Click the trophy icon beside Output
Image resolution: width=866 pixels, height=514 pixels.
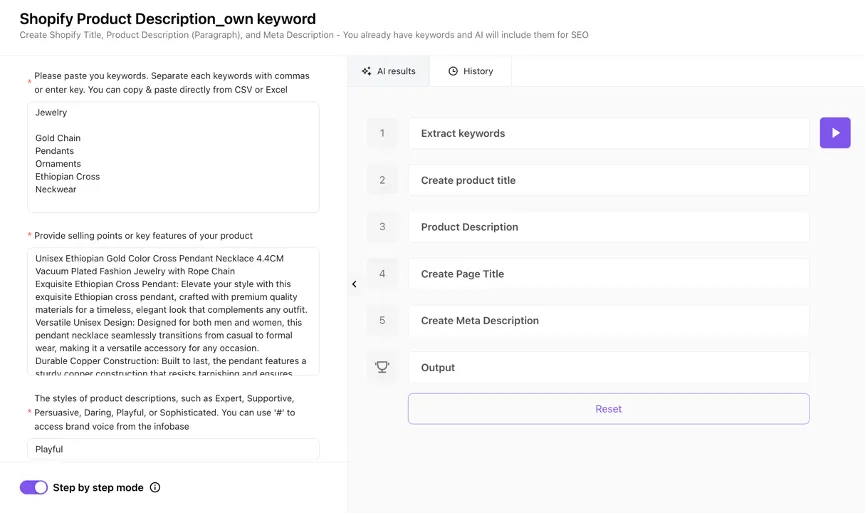pyautogui.click(x=382, y=367)
